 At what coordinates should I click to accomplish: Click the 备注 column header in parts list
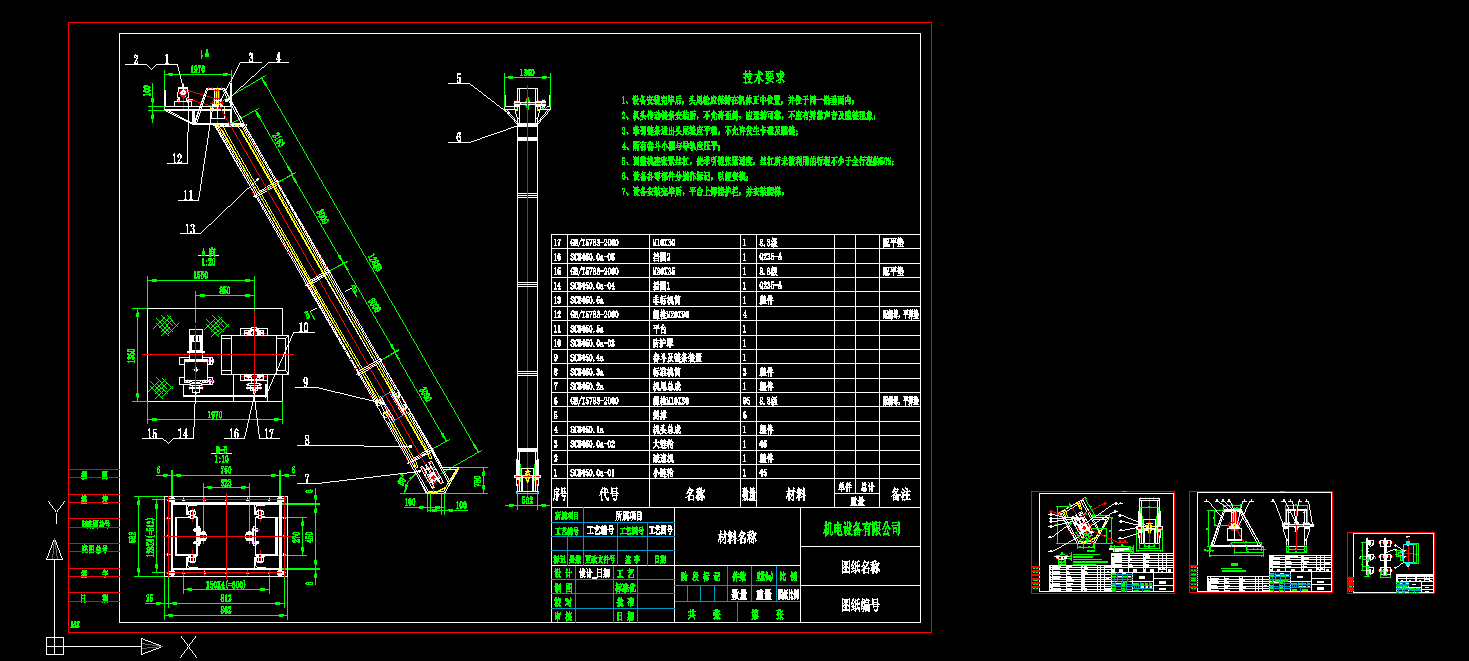click(900, 494)
